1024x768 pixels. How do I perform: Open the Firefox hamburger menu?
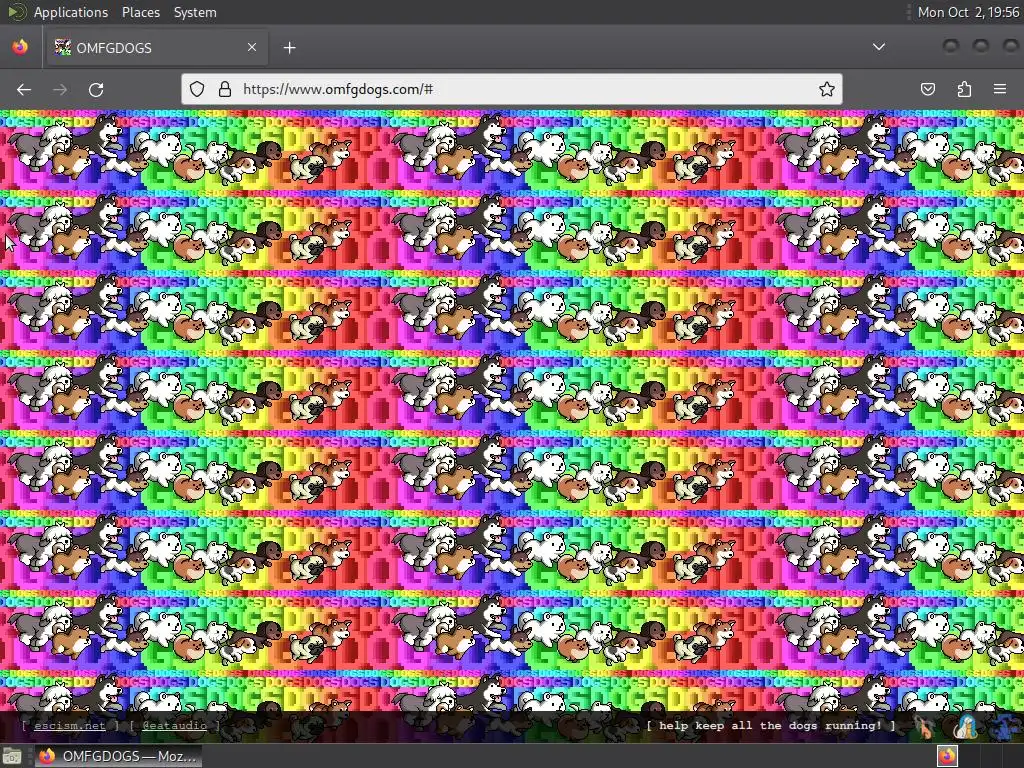[x=1000, y=89]
